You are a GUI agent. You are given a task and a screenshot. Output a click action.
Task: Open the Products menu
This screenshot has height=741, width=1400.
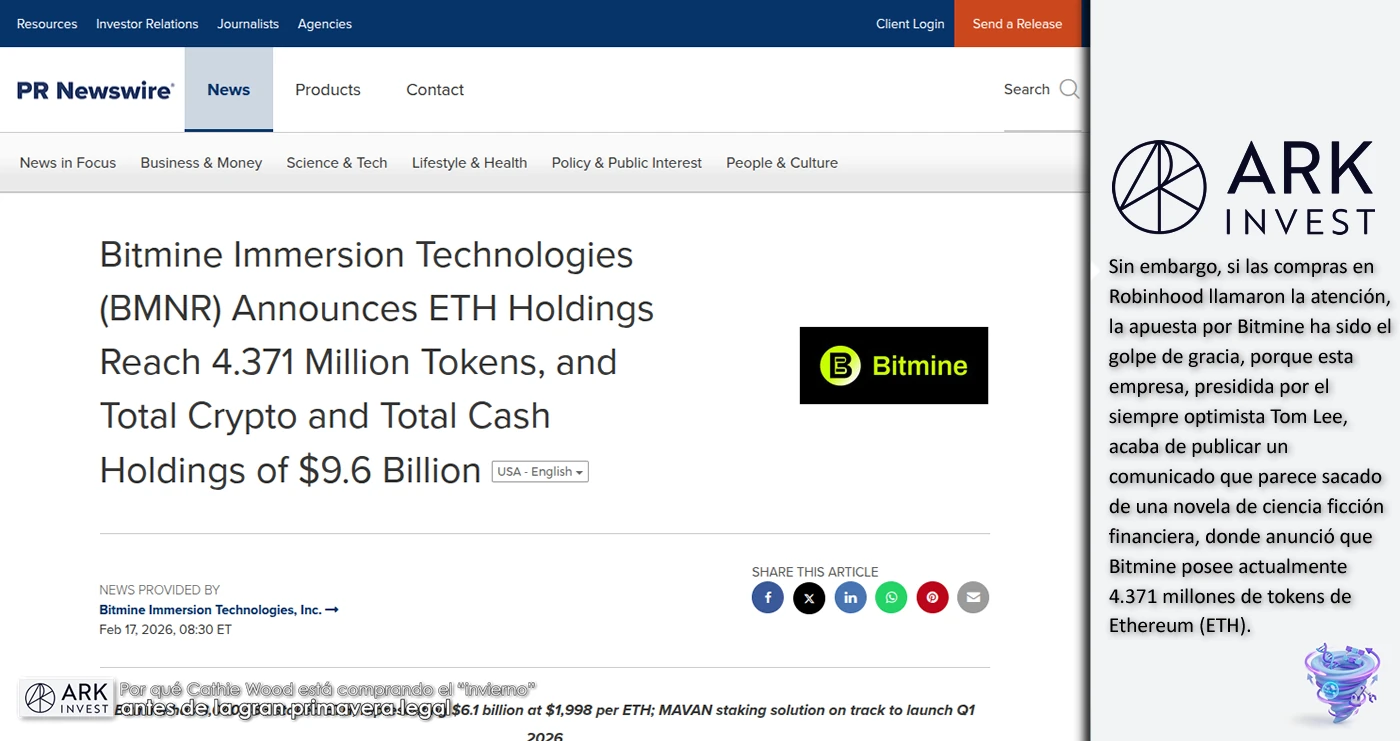(327, 90)
